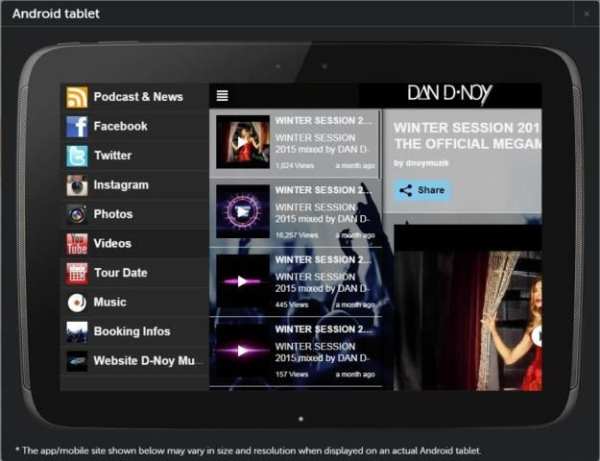600x461 pixels.
Task: Click the YouTube Videos icon
Action: [77, 244]
